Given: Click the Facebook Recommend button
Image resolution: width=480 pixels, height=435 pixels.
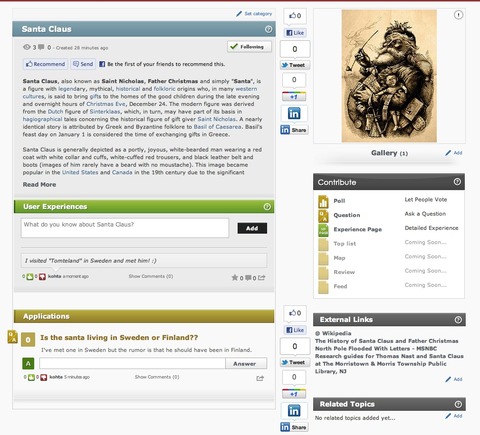Looking at the screenshot, I should [45, 64].
